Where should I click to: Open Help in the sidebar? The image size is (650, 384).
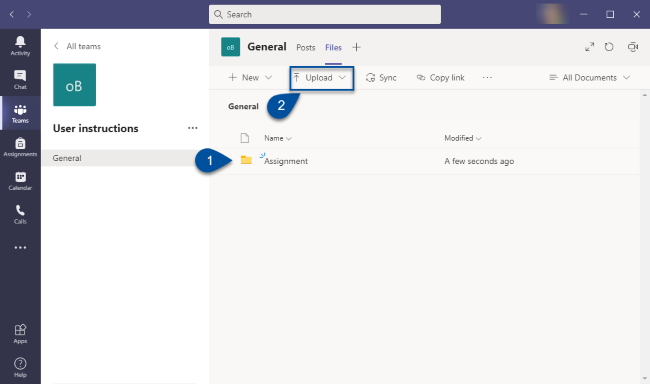tap(20, 367)
